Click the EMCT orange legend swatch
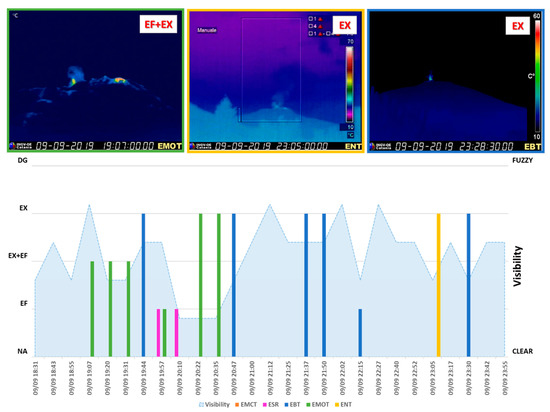Viewport: 550px width, 412px height. click(x=237, y=405)
